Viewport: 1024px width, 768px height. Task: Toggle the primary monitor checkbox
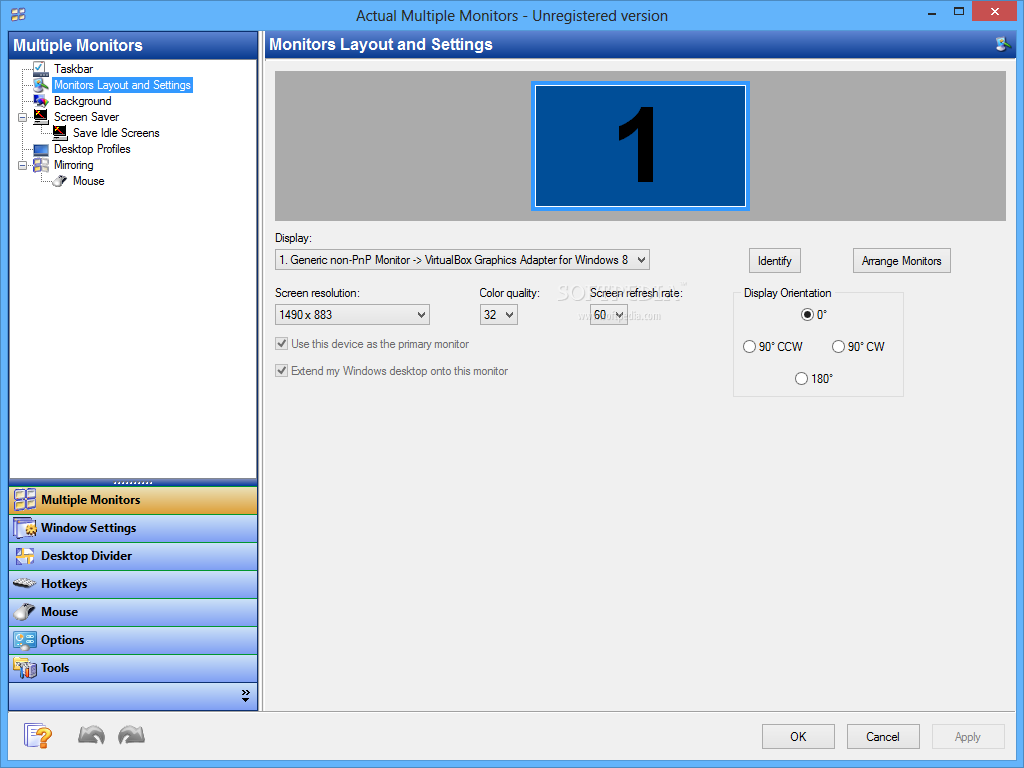281,344
